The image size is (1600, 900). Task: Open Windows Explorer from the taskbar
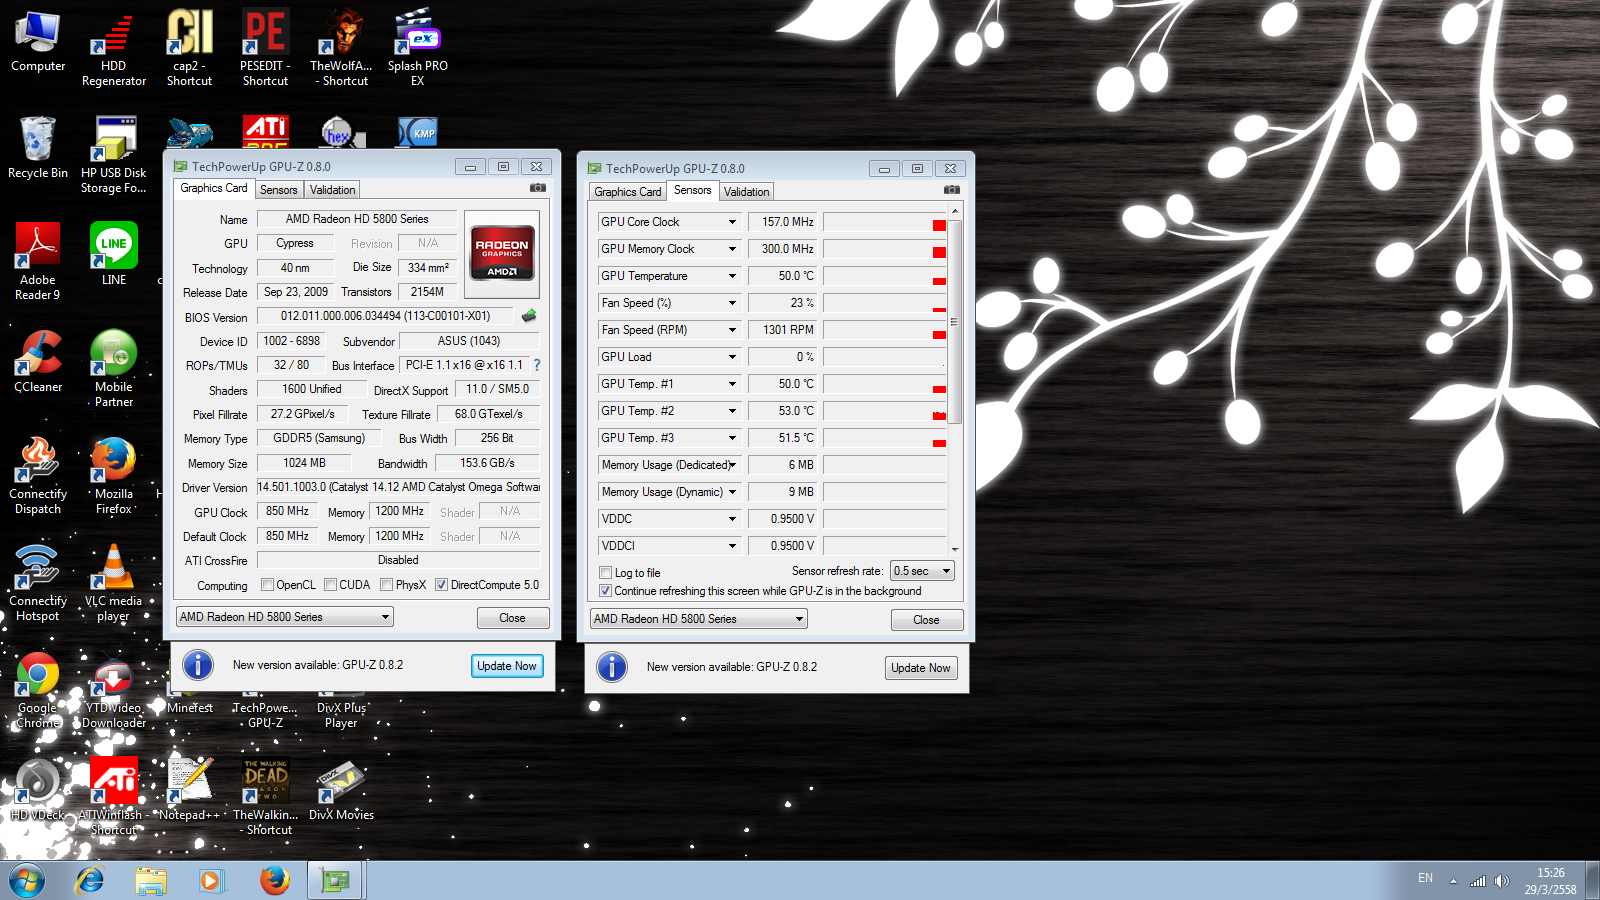pos(151,880)
